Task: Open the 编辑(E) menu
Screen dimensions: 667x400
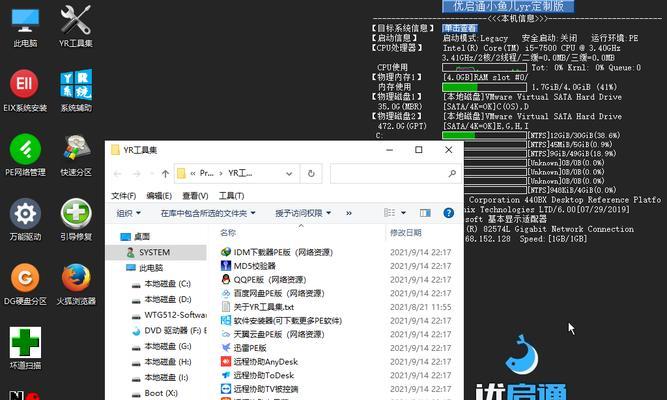Action: tap(159, 196)
